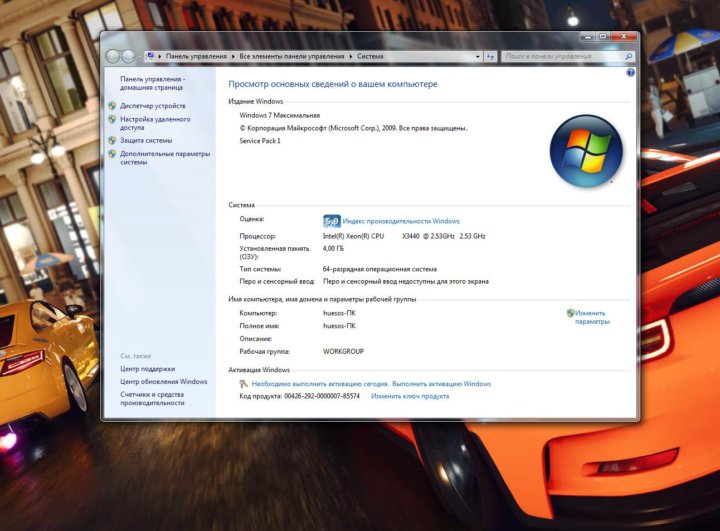Click 'Изменить параметры' link
Image resolution: width=720 pixels, height=531 pixels.
coord(592,317)
